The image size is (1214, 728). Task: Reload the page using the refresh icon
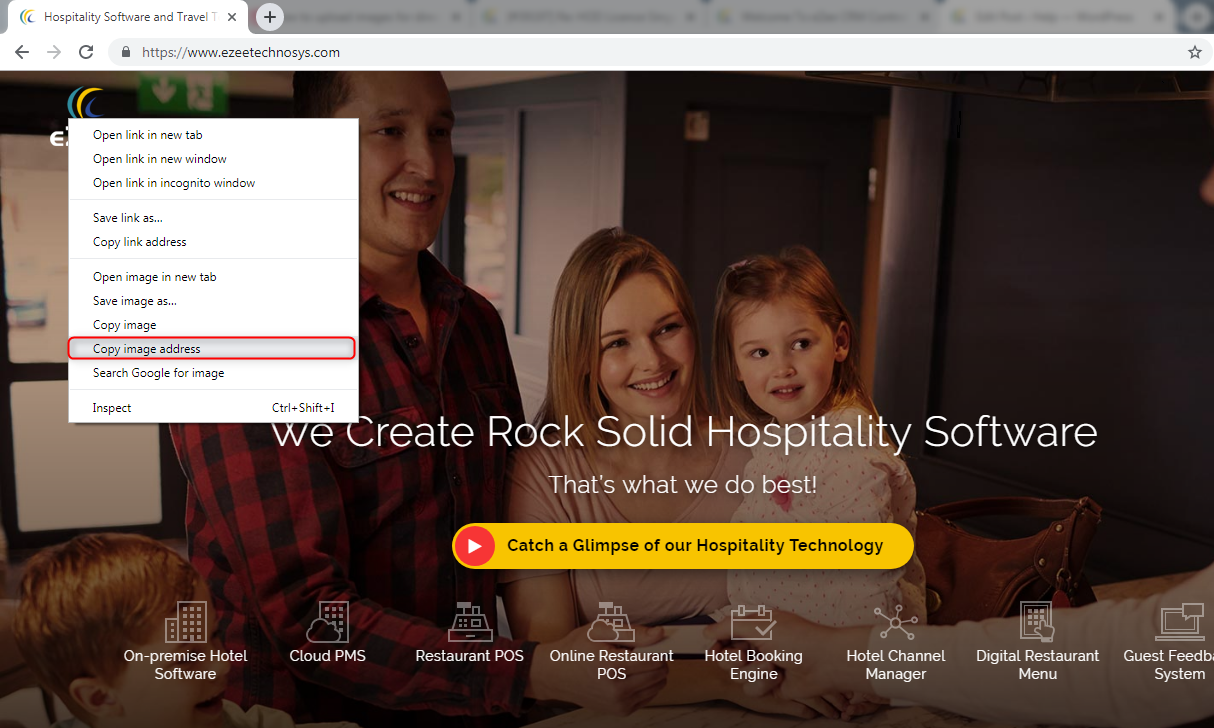[x=86, y=52]
